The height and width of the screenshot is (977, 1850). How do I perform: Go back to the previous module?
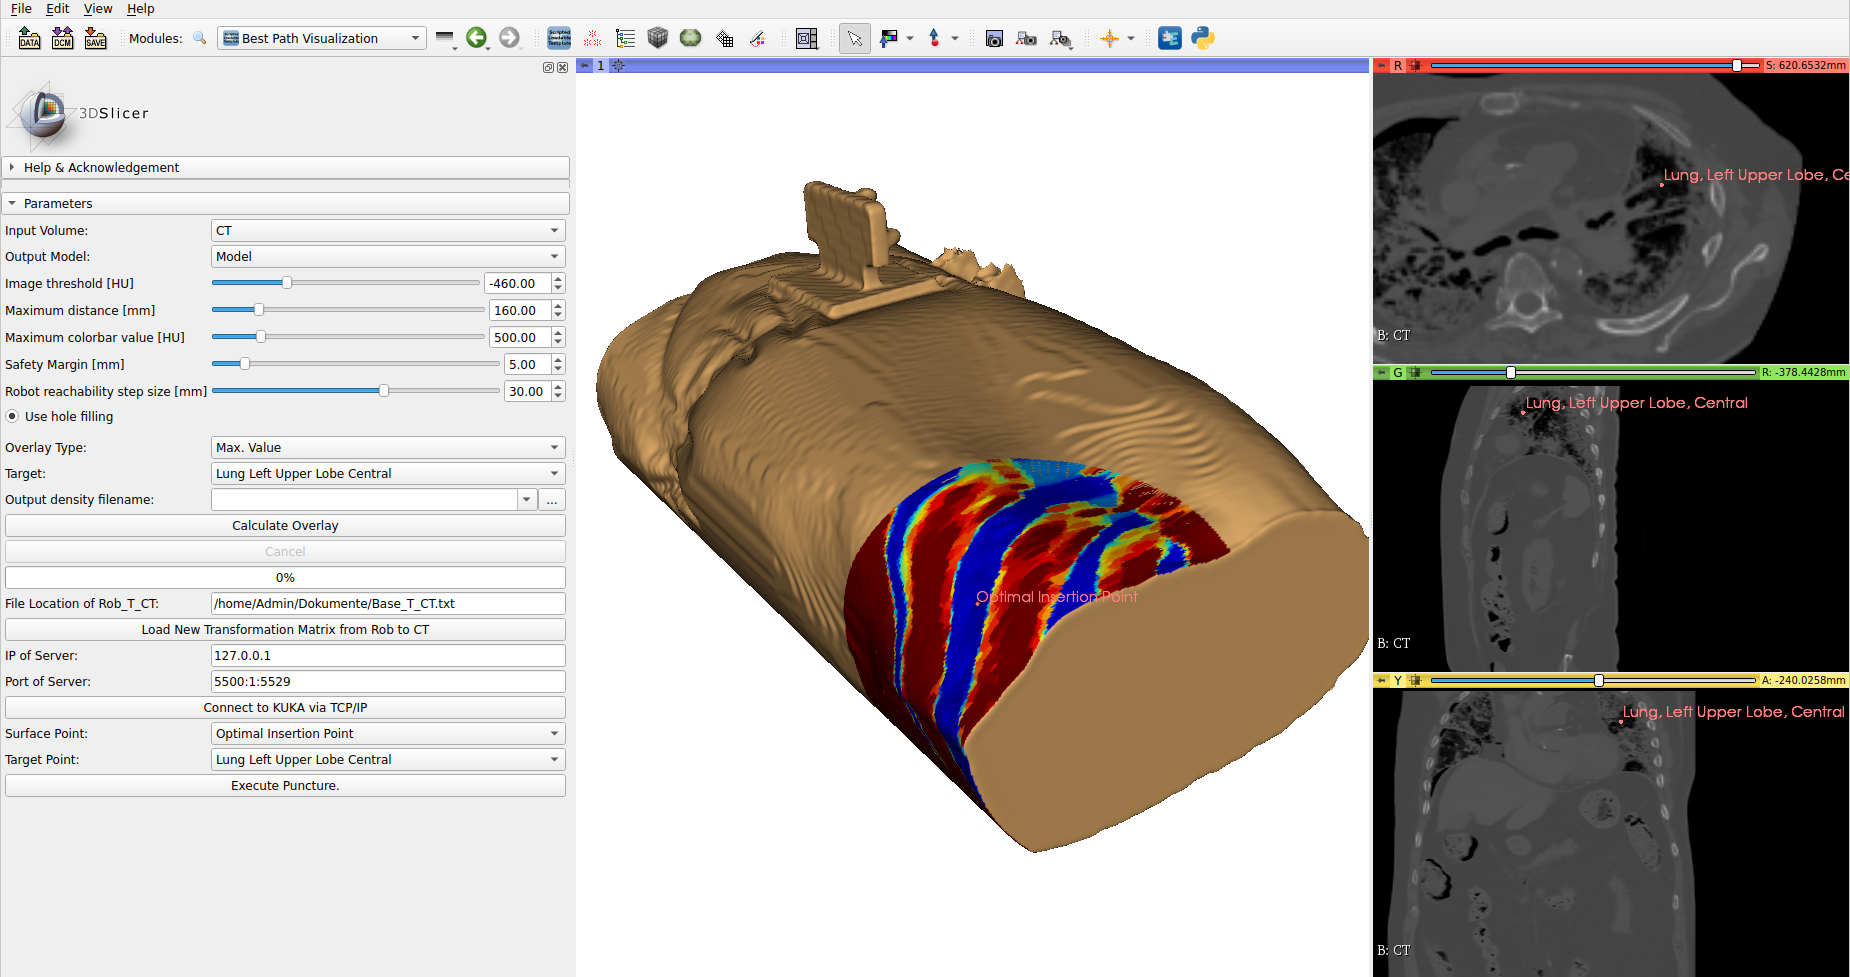(x=476, y=38)
